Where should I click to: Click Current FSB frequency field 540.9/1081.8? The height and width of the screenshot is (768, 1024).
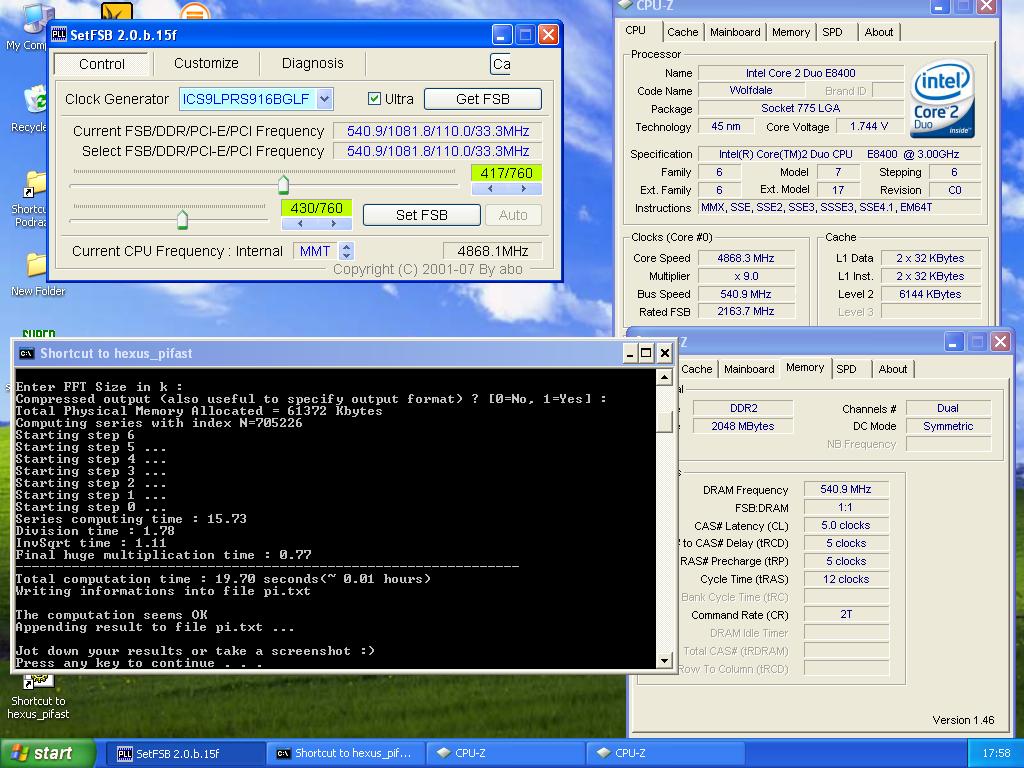click(x=438, y=131)
